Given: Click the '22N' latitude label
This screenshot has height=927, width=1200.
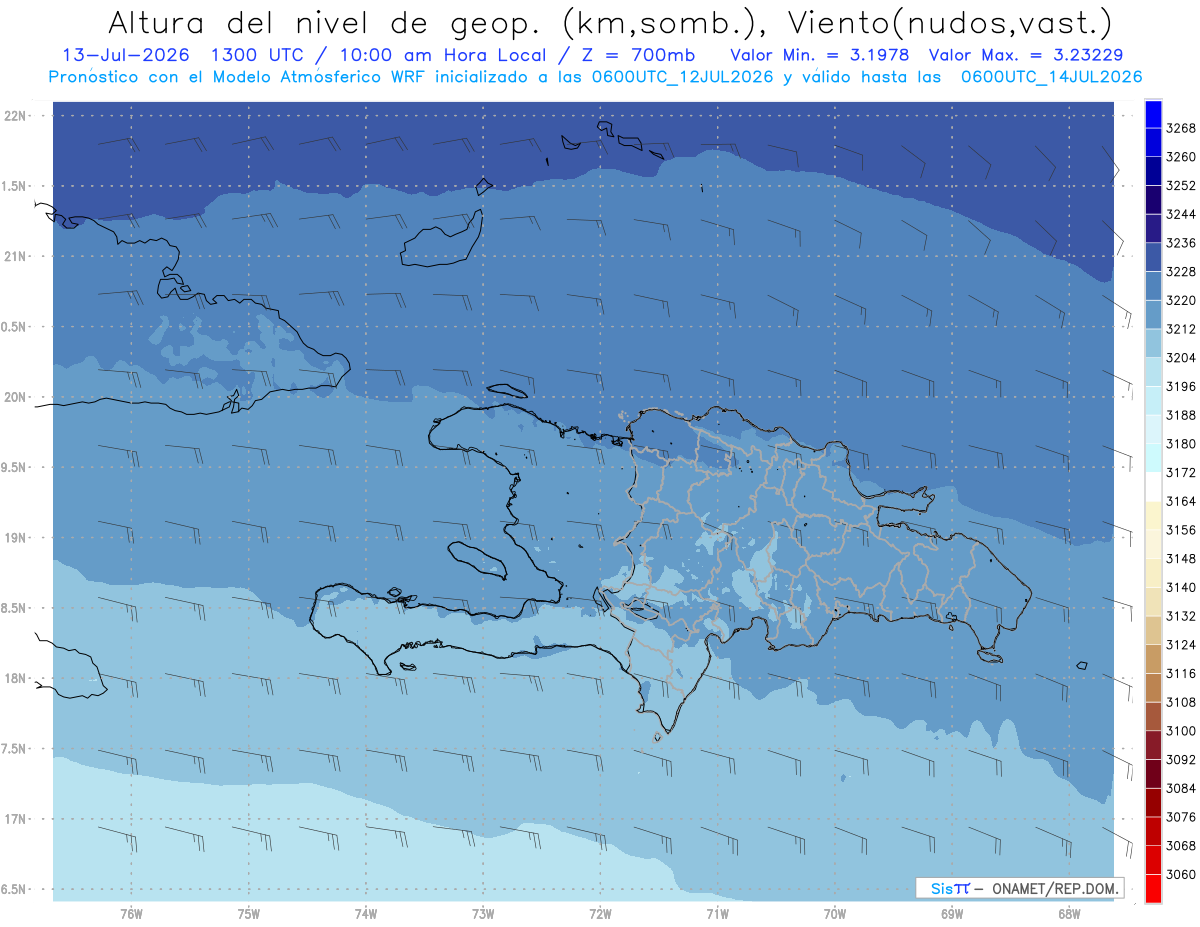Looking at the screenshot, I should tap(16, 115).
